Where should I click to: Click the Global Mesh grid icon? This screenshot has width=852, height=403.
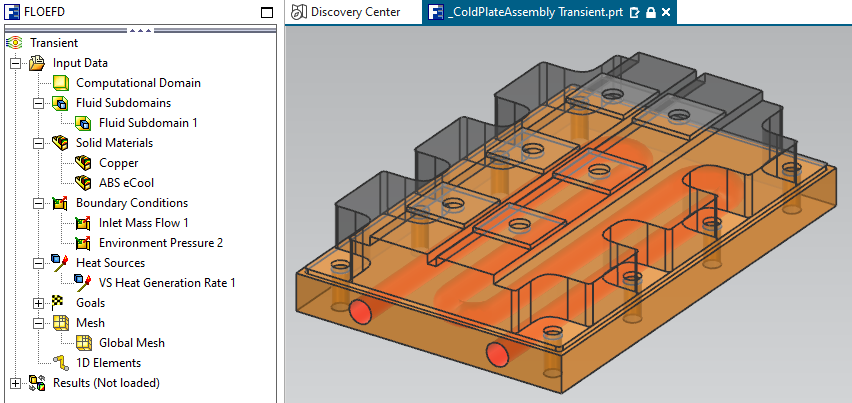click(x=84, y=343)
